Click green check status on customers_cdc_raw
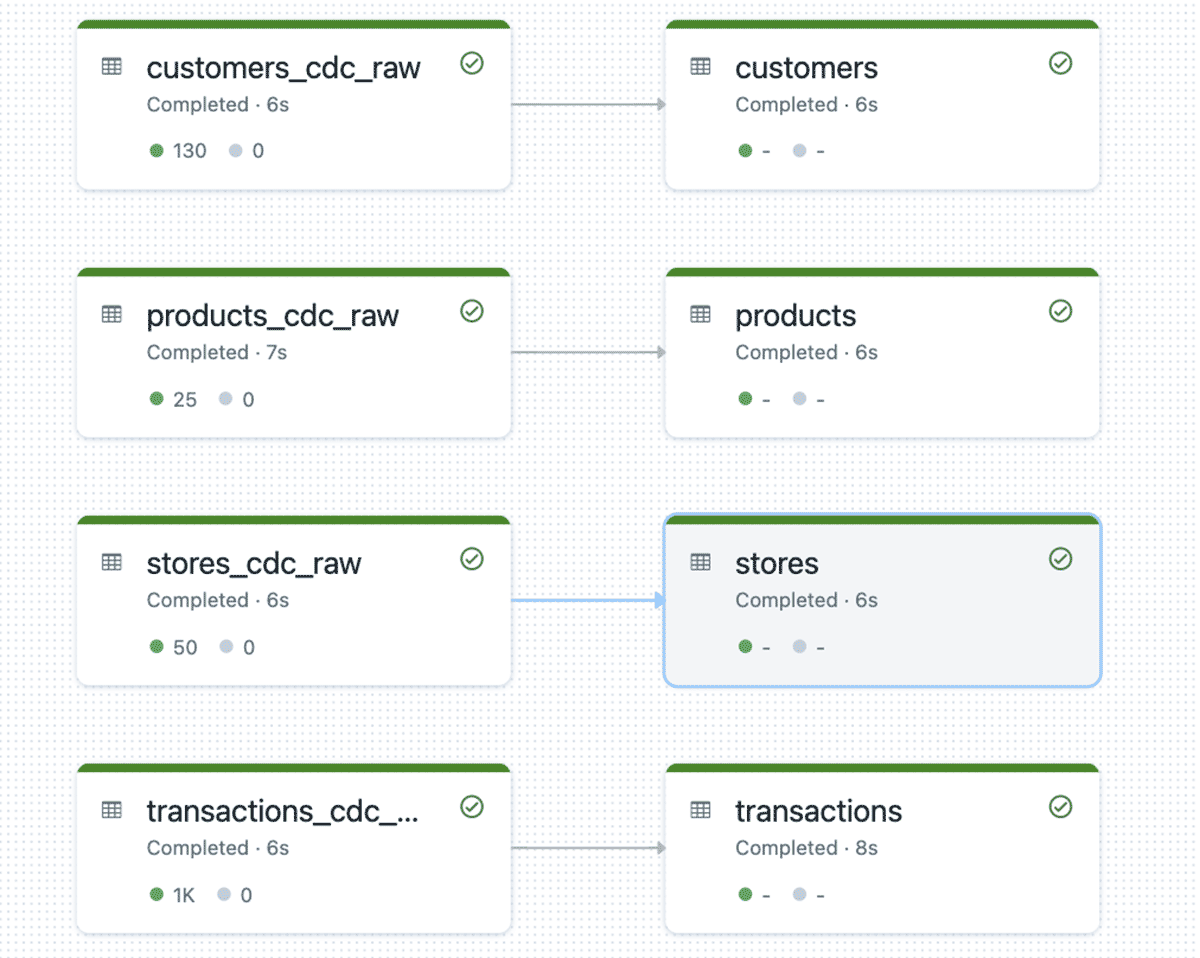This screenshot has width=1200, height=958. 472,64
